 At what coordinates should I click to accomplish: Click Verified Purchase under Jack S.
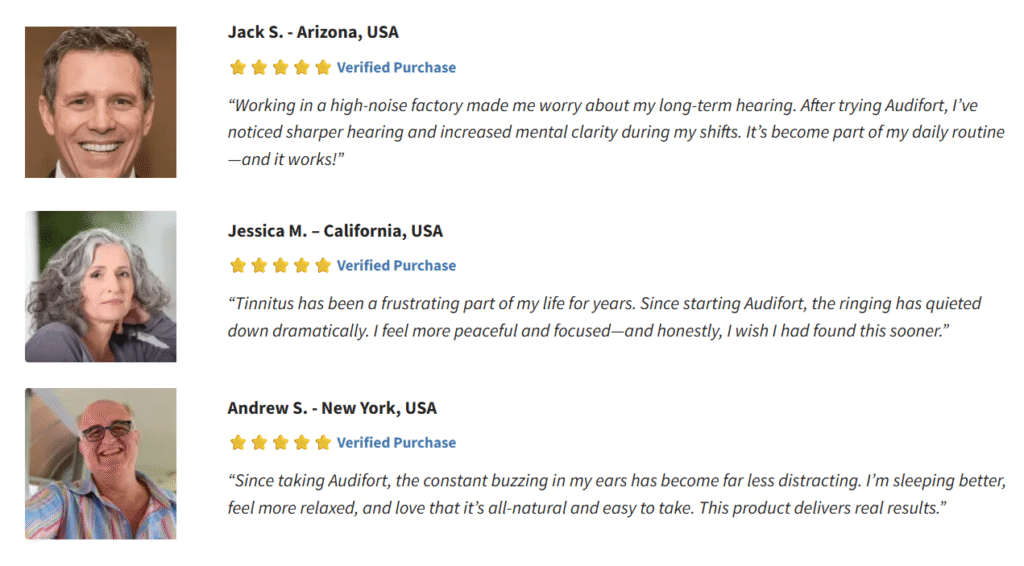tap(396, 68)
